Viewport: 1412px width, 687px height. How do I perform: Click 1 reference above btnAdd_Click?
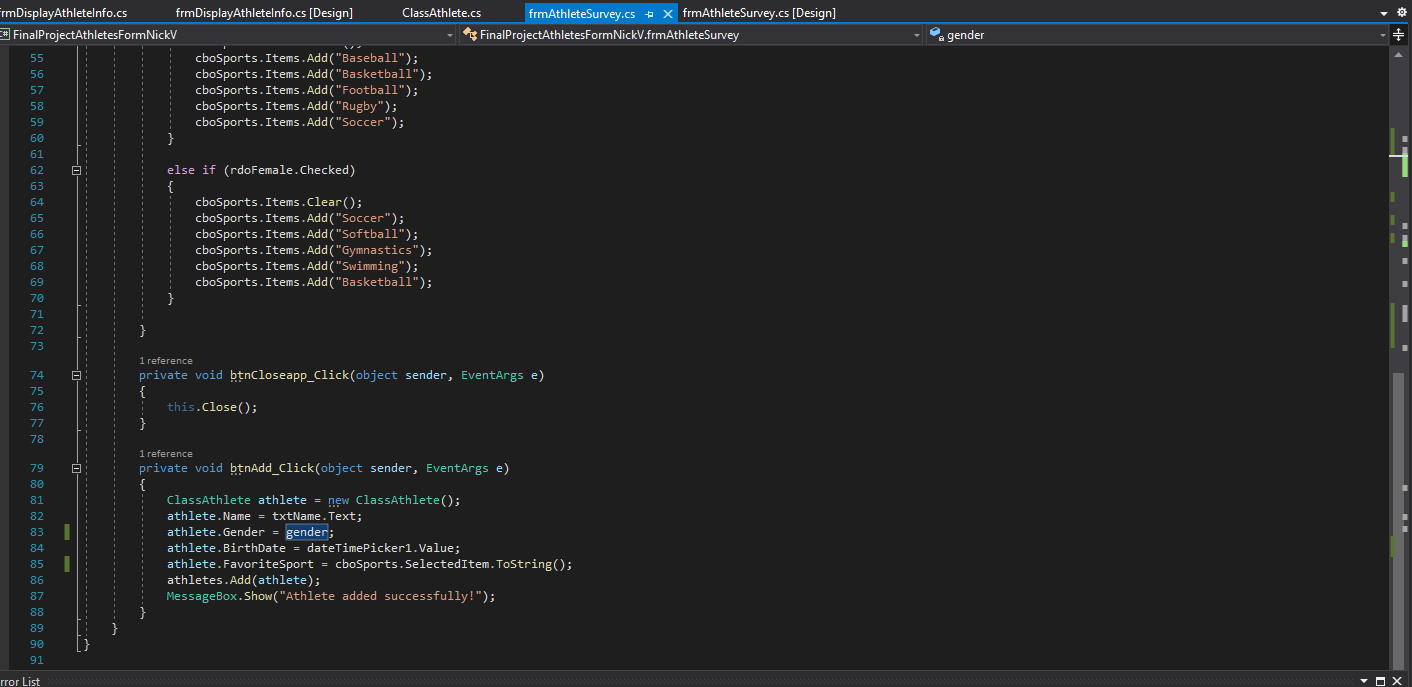(166, 453)
